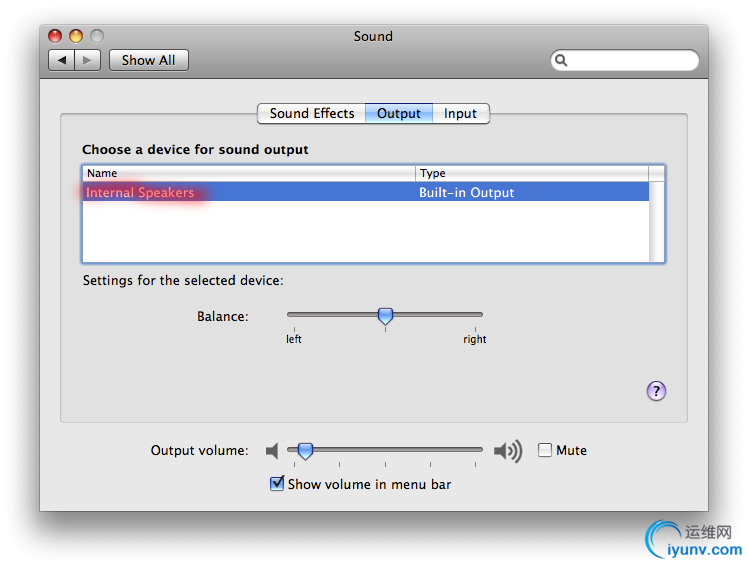Switch to the Sound Effects tab
Viewport: 748px width, 566px height.
(x=312, y=114)
